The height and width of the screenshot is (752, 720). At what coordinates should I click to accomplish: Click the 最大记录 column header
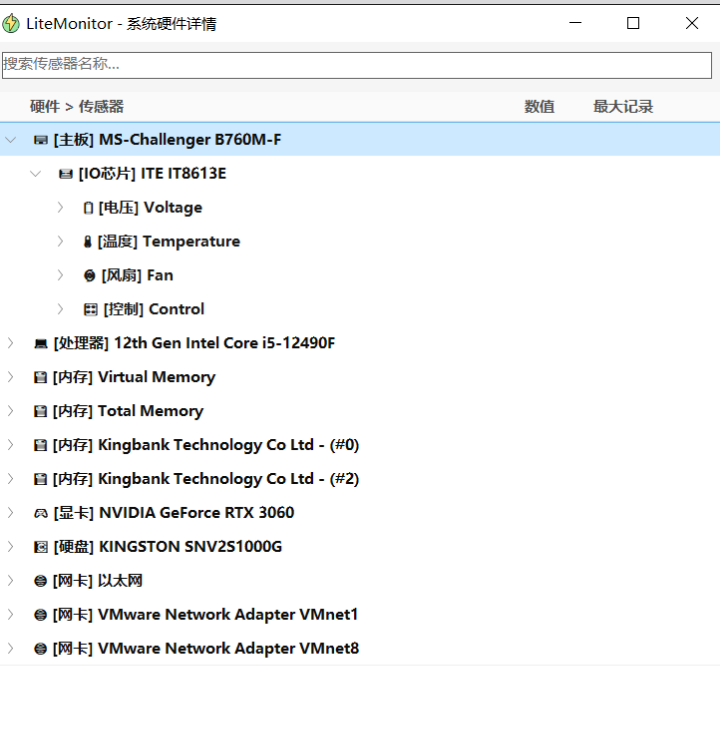pos(623,106)
